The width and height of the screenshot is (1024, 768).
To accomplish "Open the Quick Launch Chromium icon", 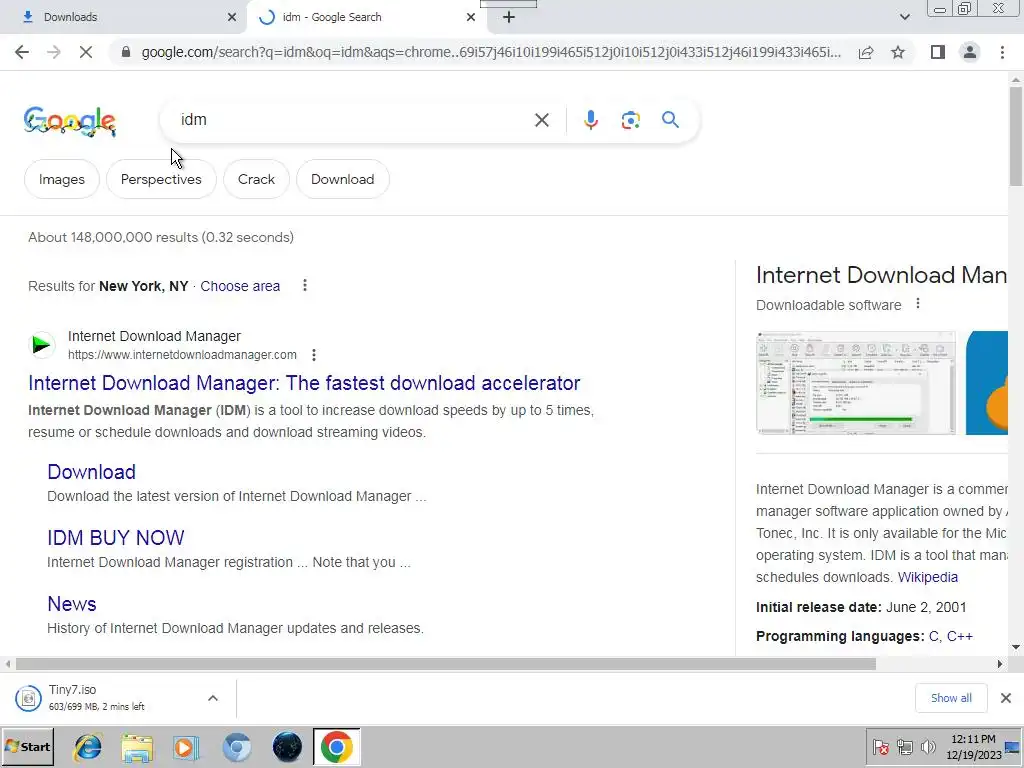I will click(x=236, y=747).
